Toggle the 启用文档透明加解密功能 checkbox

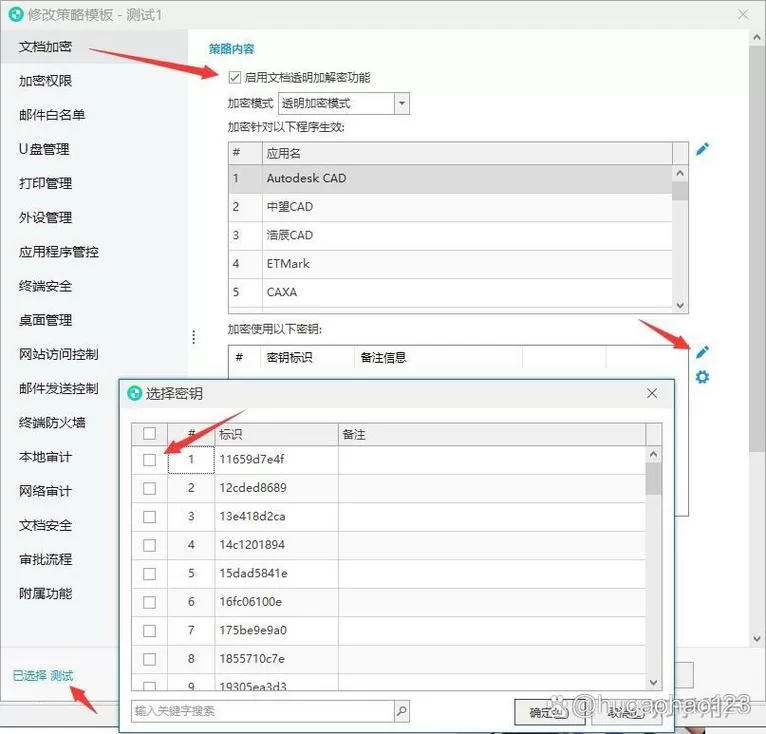234,77
